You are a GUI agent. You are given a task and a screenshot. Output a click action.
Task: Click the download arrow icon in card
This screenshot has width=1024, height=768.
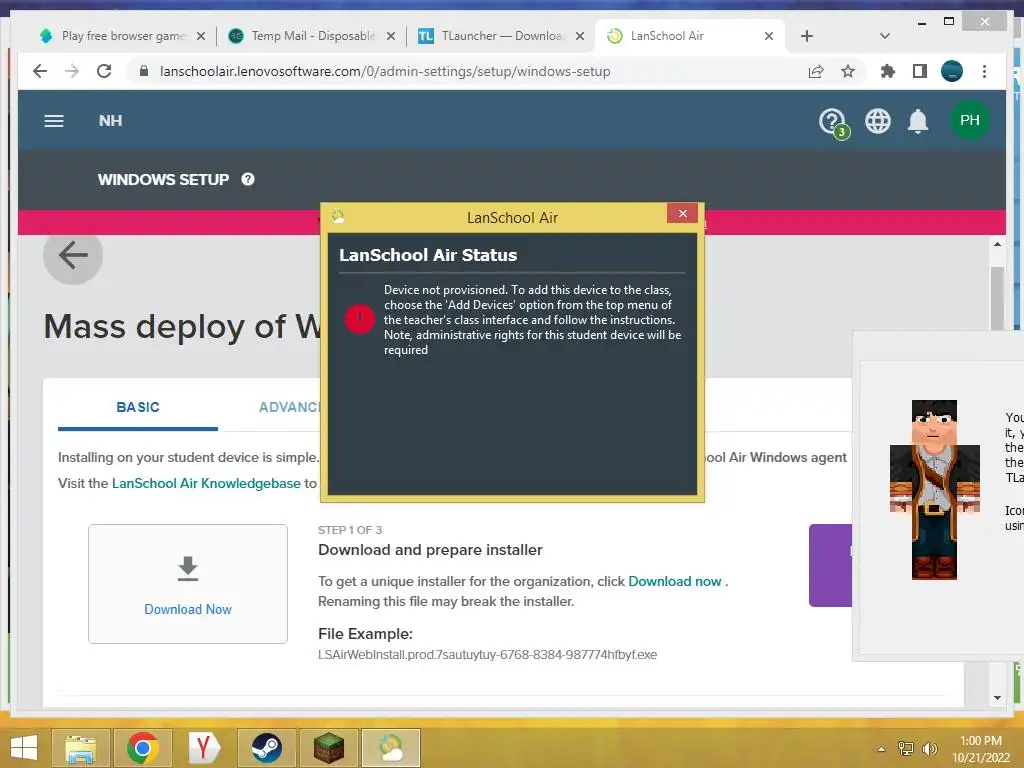(188, 568)
